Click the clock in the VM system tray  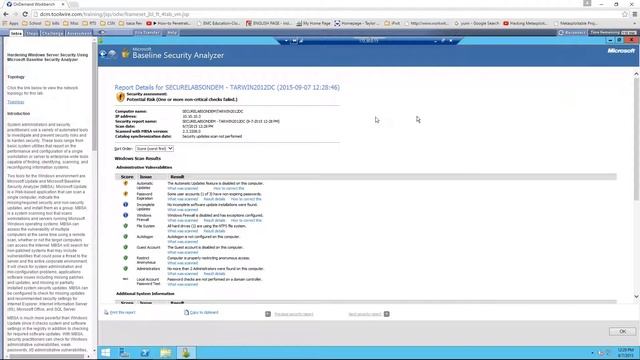pos(625,353)
